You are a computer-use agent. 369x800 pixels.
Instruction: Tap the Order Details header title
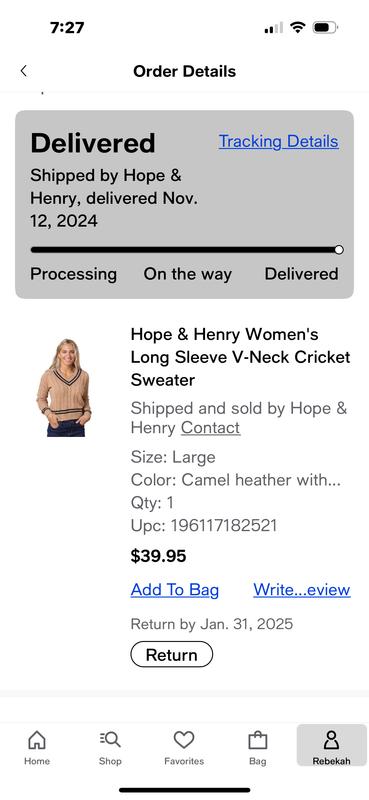point(184,71)
